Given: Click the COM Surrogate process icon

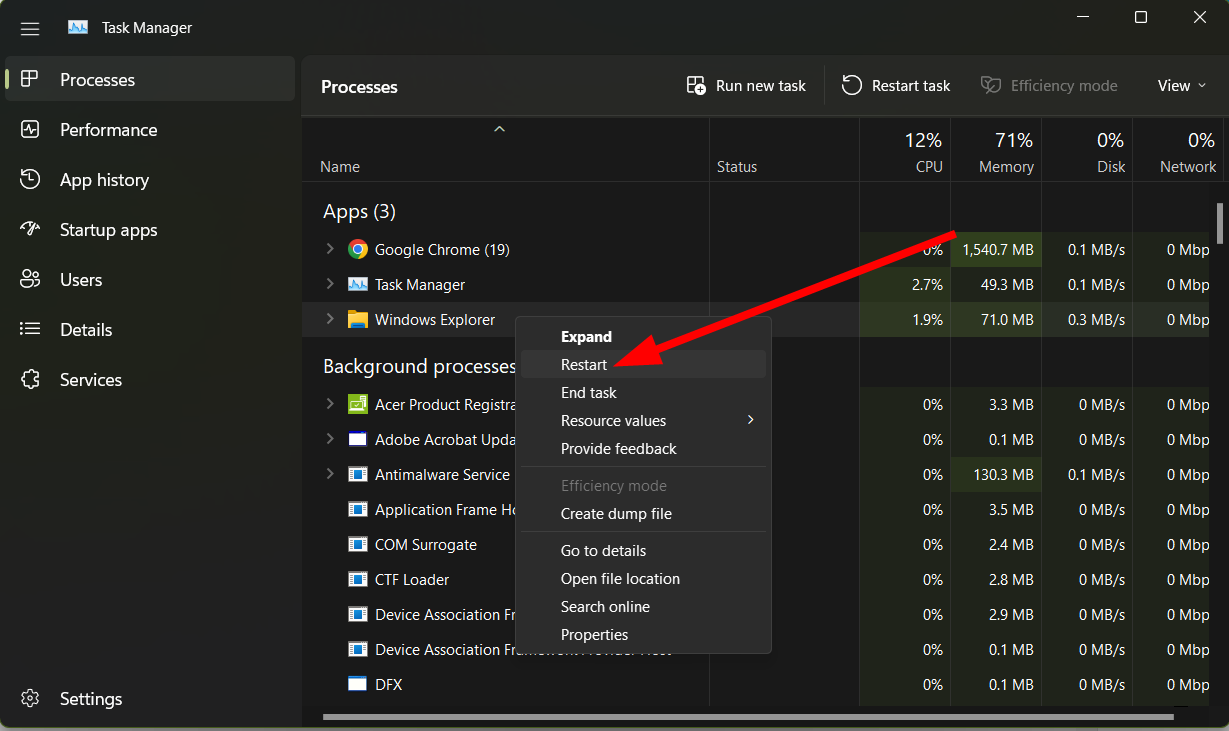Looking at the screenshot, I should (x=358, y=544).
